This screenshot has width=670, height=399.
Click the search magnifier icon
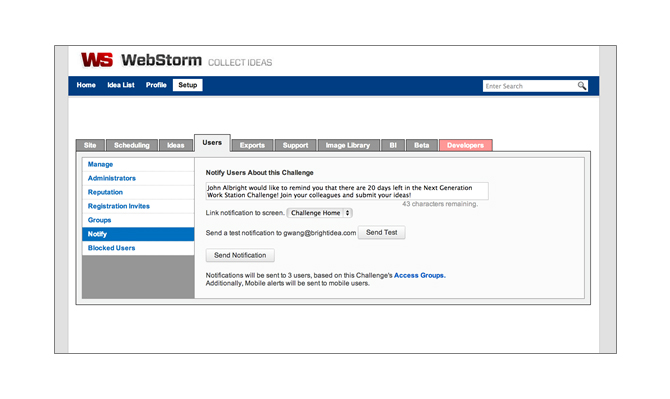tap(582, 86)
